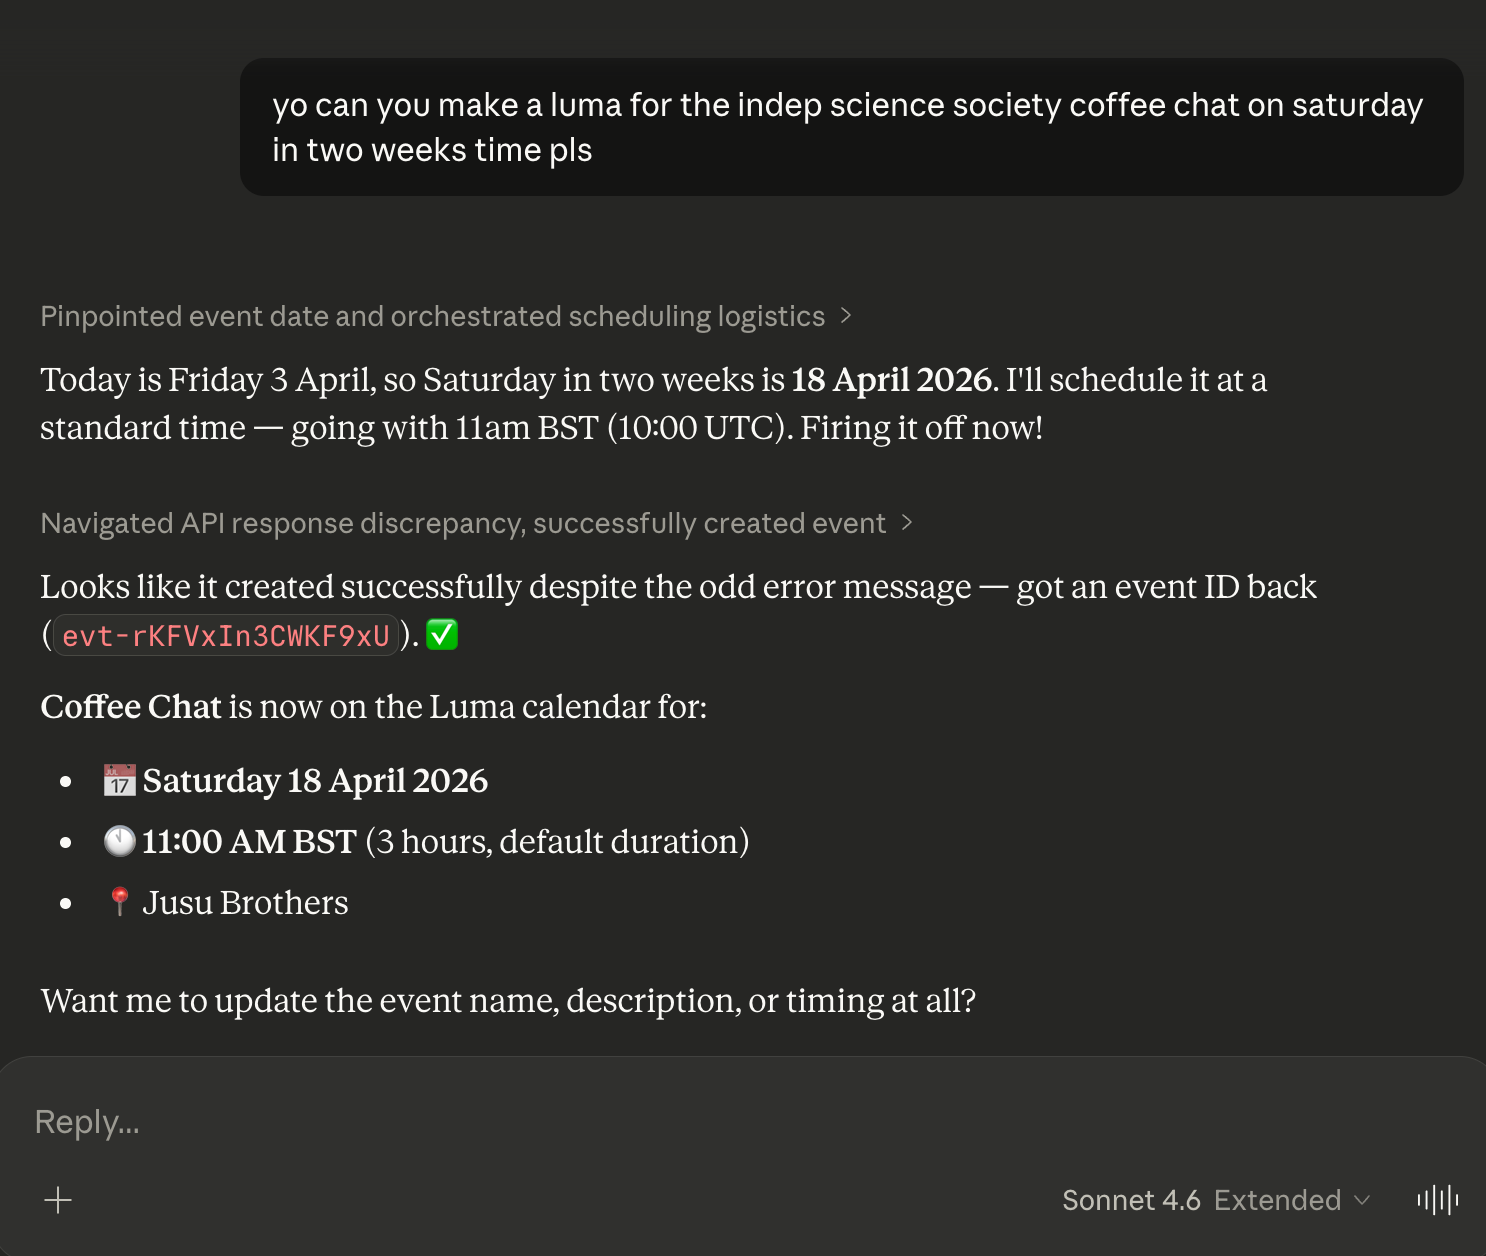Screen dimensions: 1486x1256
Task: Click the chevron after 'scheduling logistics'
Action: [x=846, y=316]
